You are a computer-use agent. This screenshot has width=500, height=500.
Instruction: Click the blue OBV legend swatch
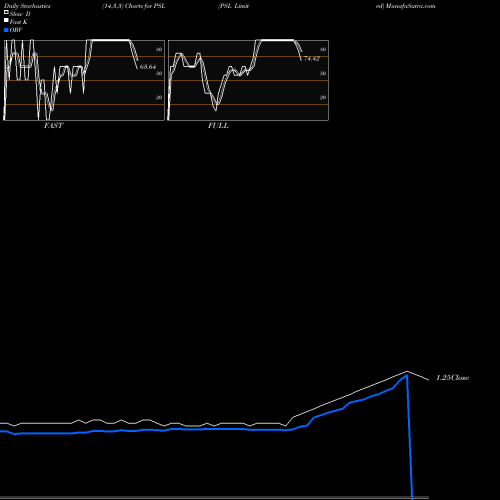coord(6,30)
